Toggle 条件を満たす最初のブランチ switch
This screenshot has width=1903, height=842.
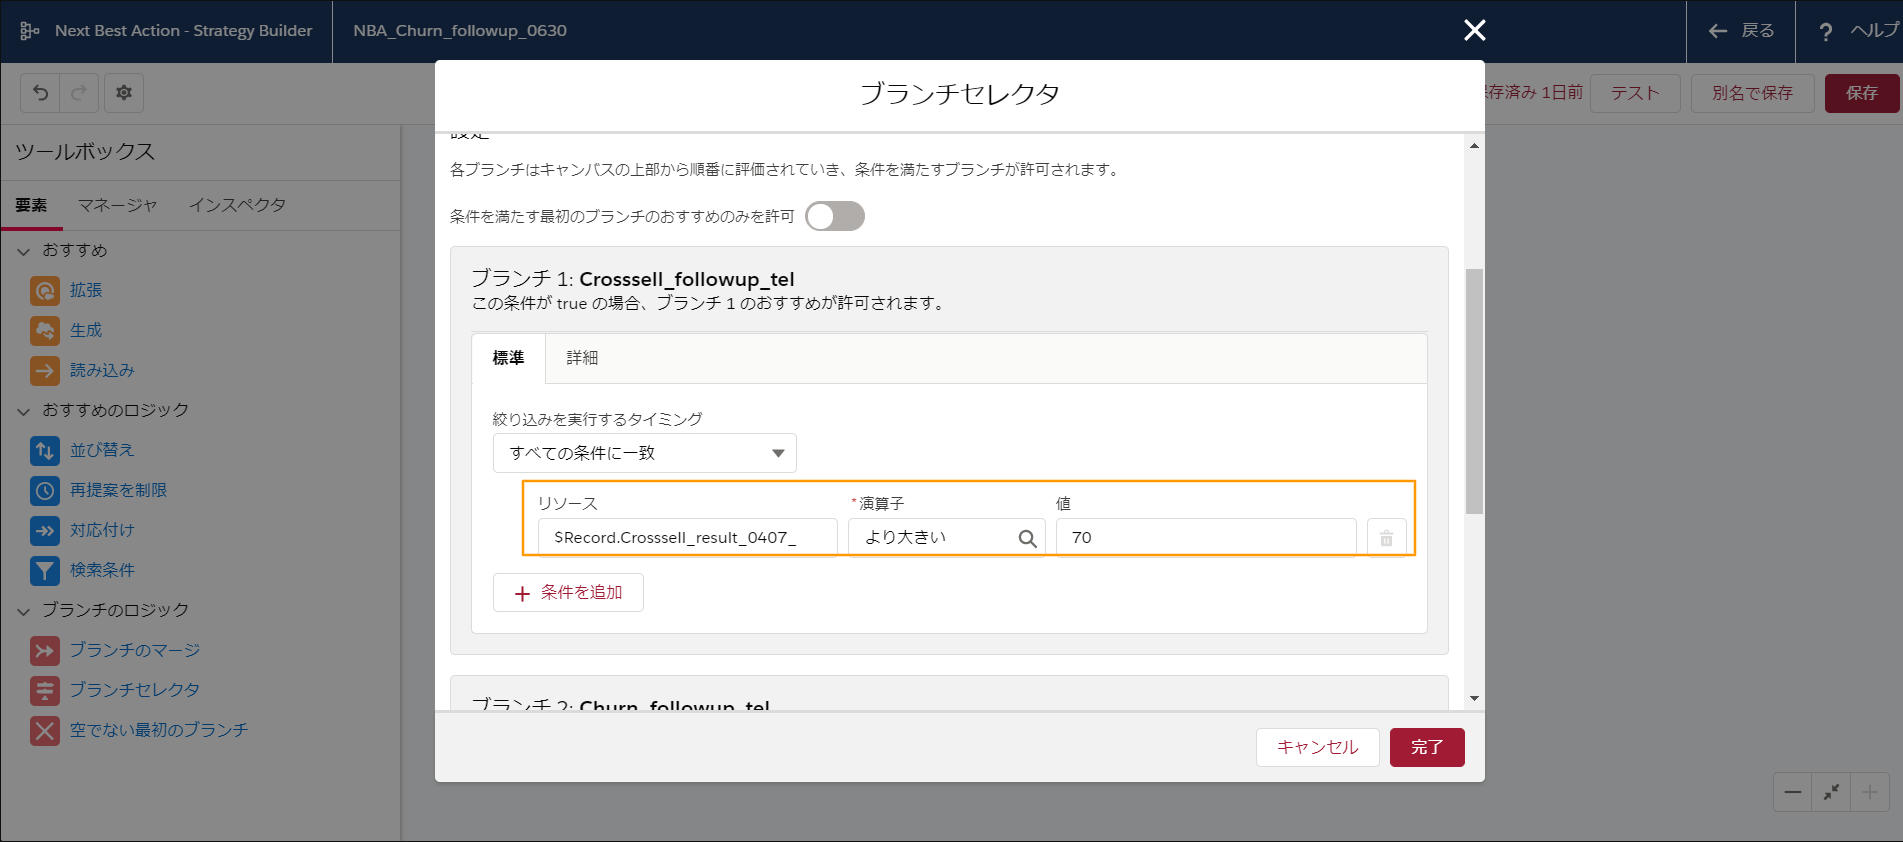[x=835, y=216]
